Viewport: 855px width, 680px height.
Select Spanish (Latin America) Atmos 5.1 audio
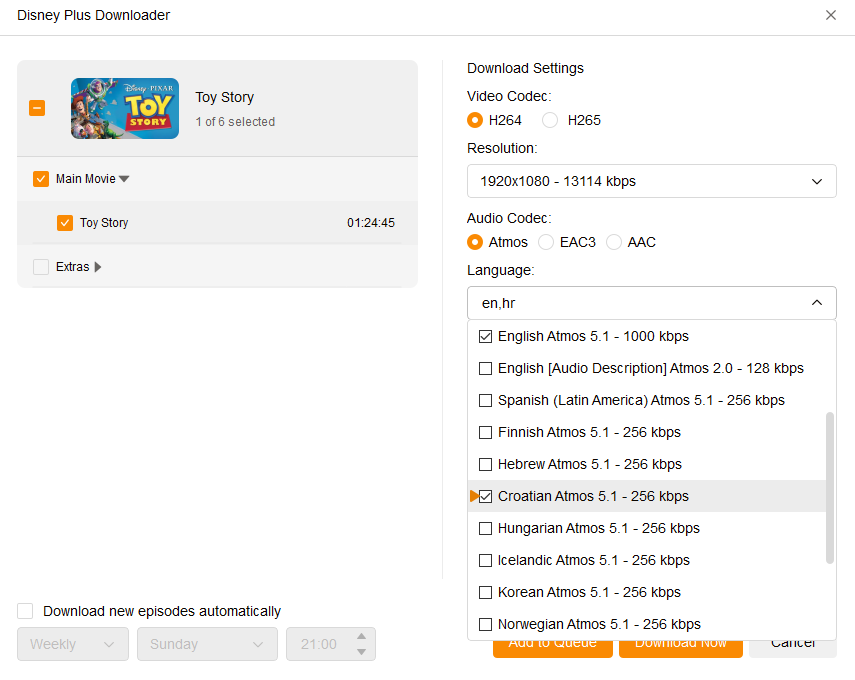(486, 401)
